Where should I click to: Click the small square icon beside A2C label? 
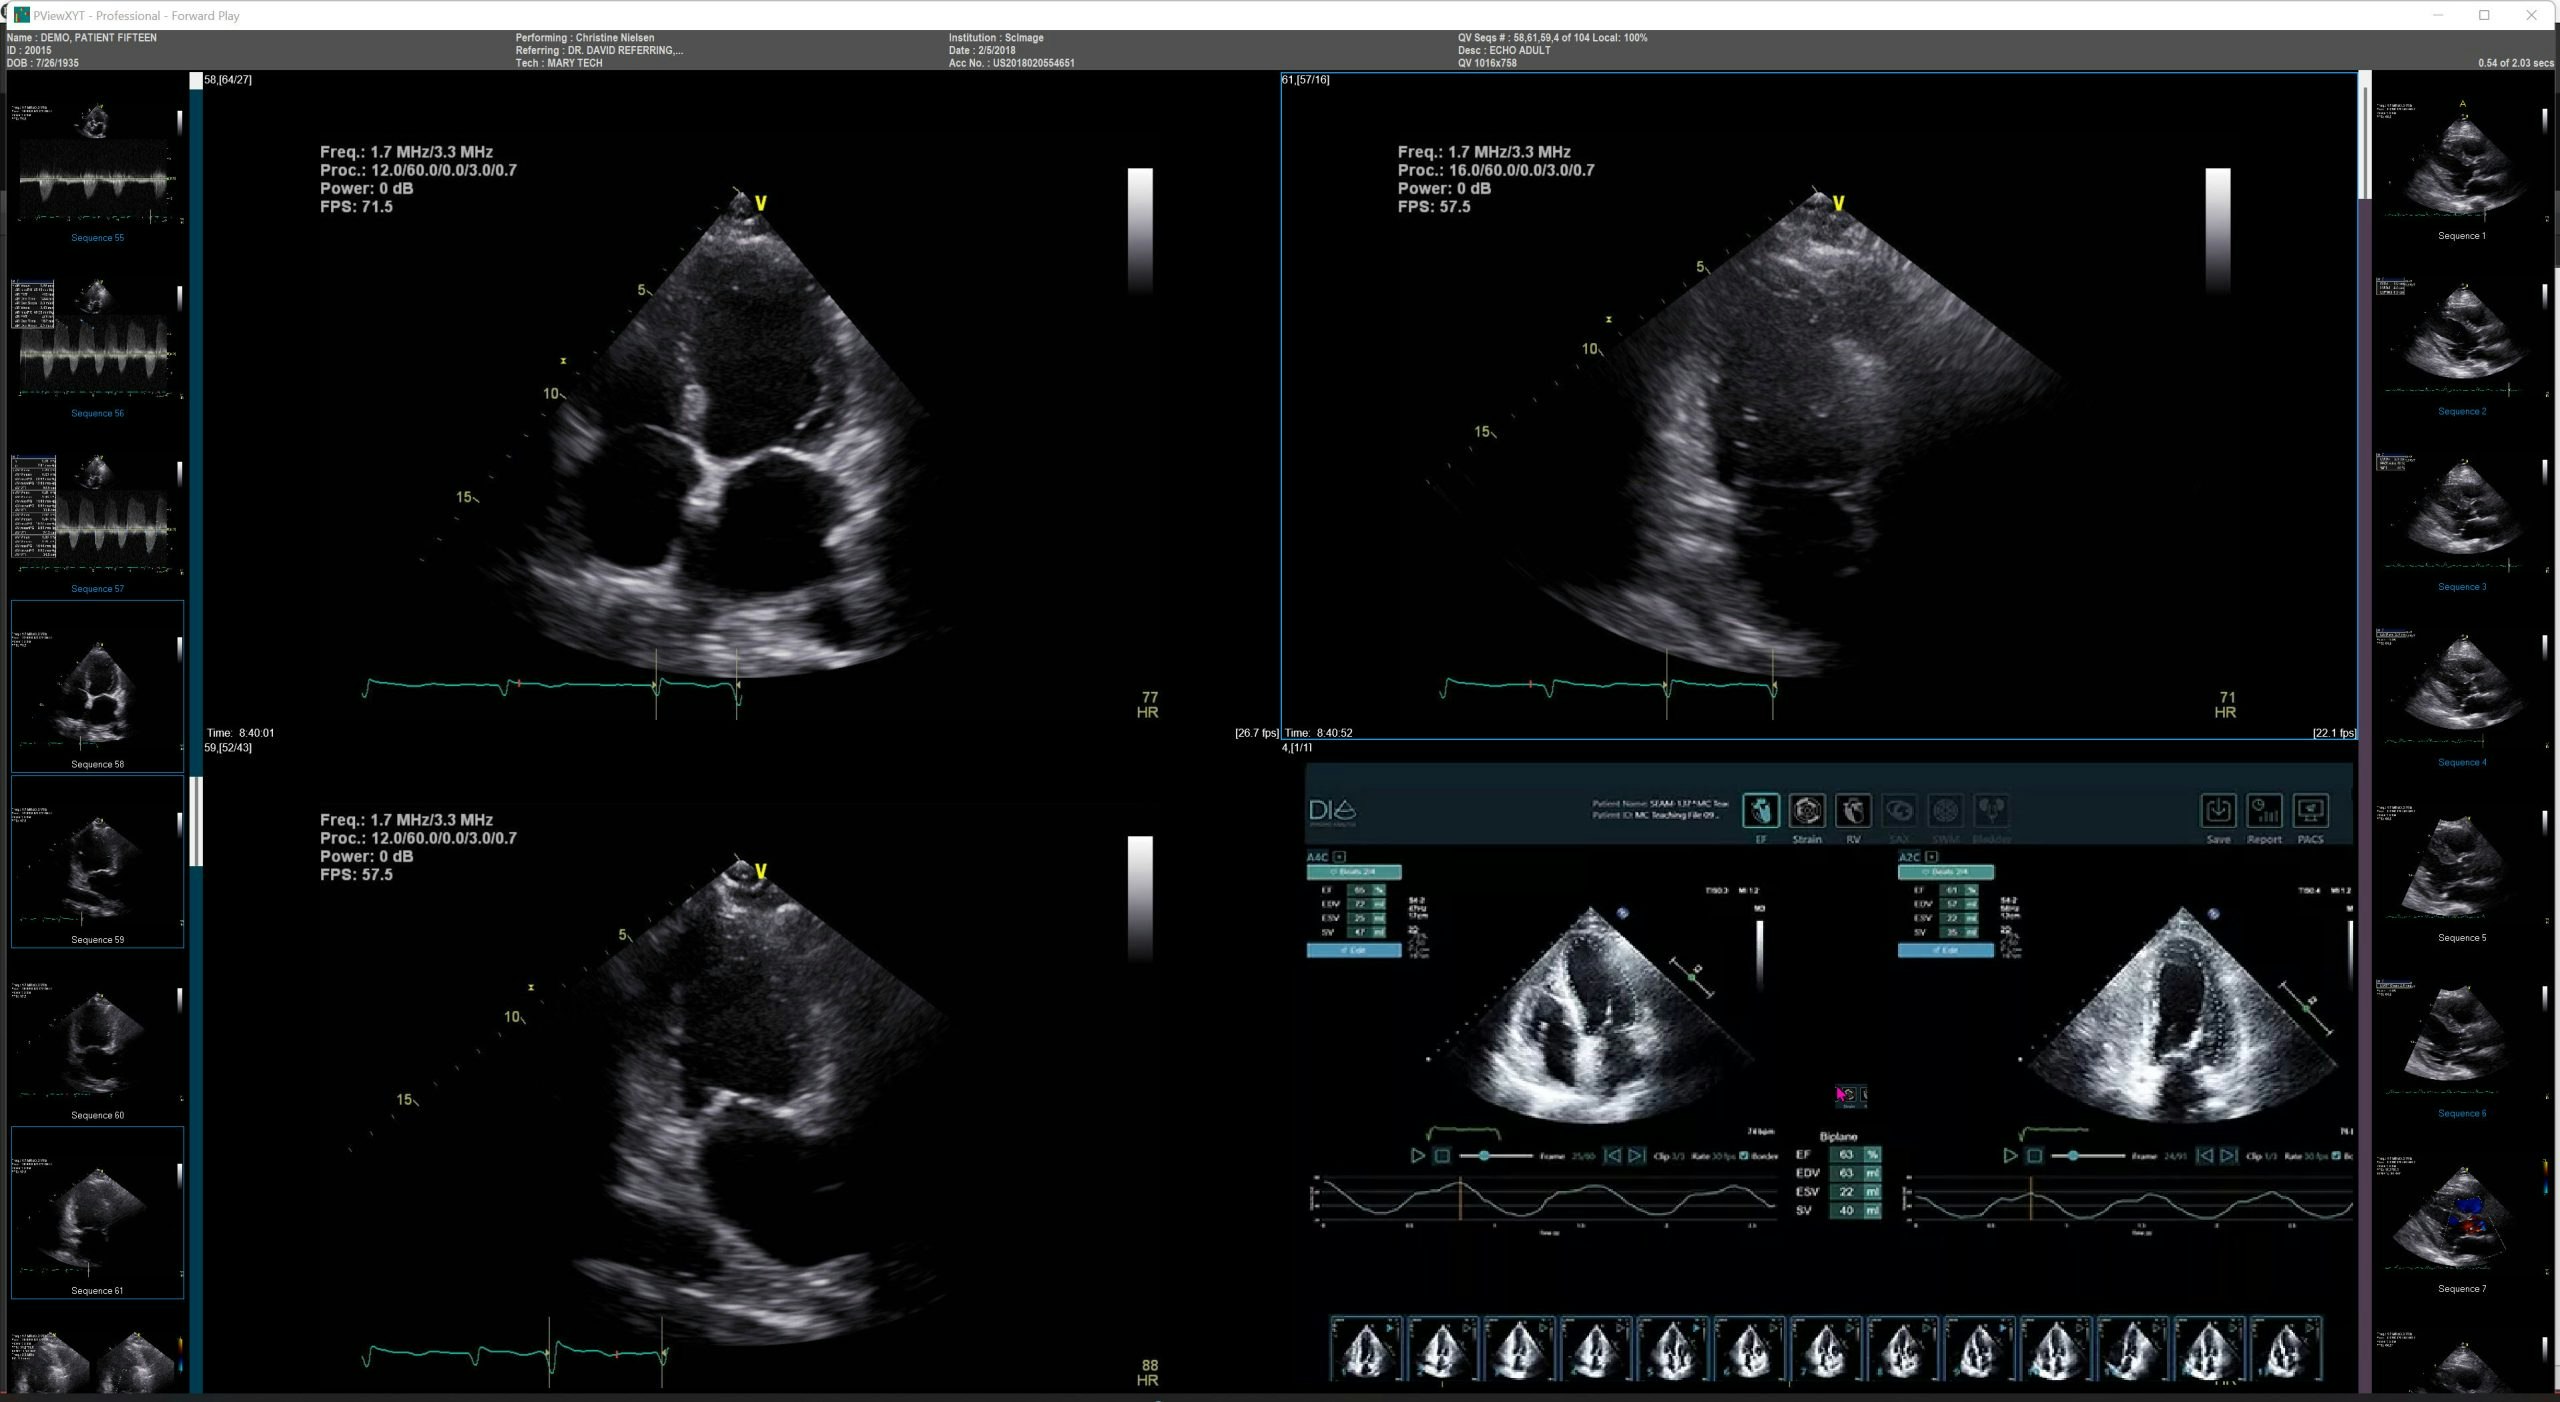point(1932,857)
